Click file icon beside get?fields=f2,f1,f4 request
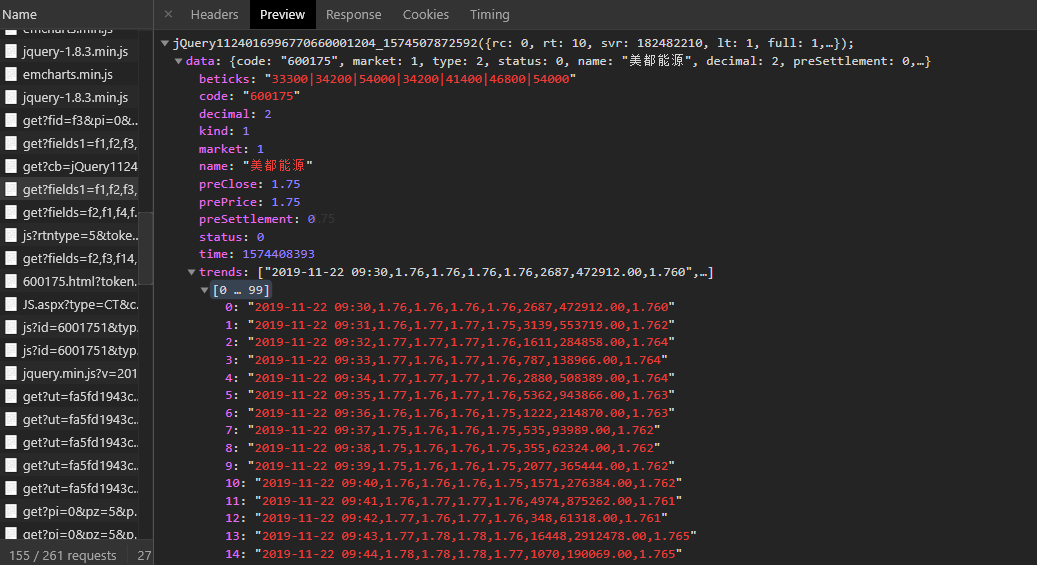This screenshot has height=565, width=1037. point(12,212)
